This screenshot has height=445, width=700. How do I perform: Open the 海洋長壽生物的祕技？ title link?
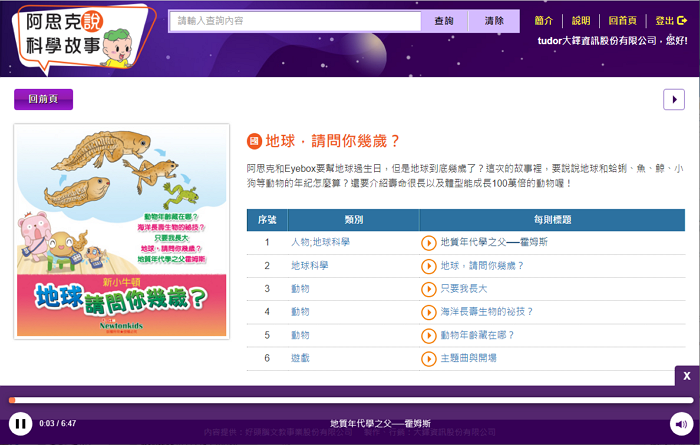point(487,312)
